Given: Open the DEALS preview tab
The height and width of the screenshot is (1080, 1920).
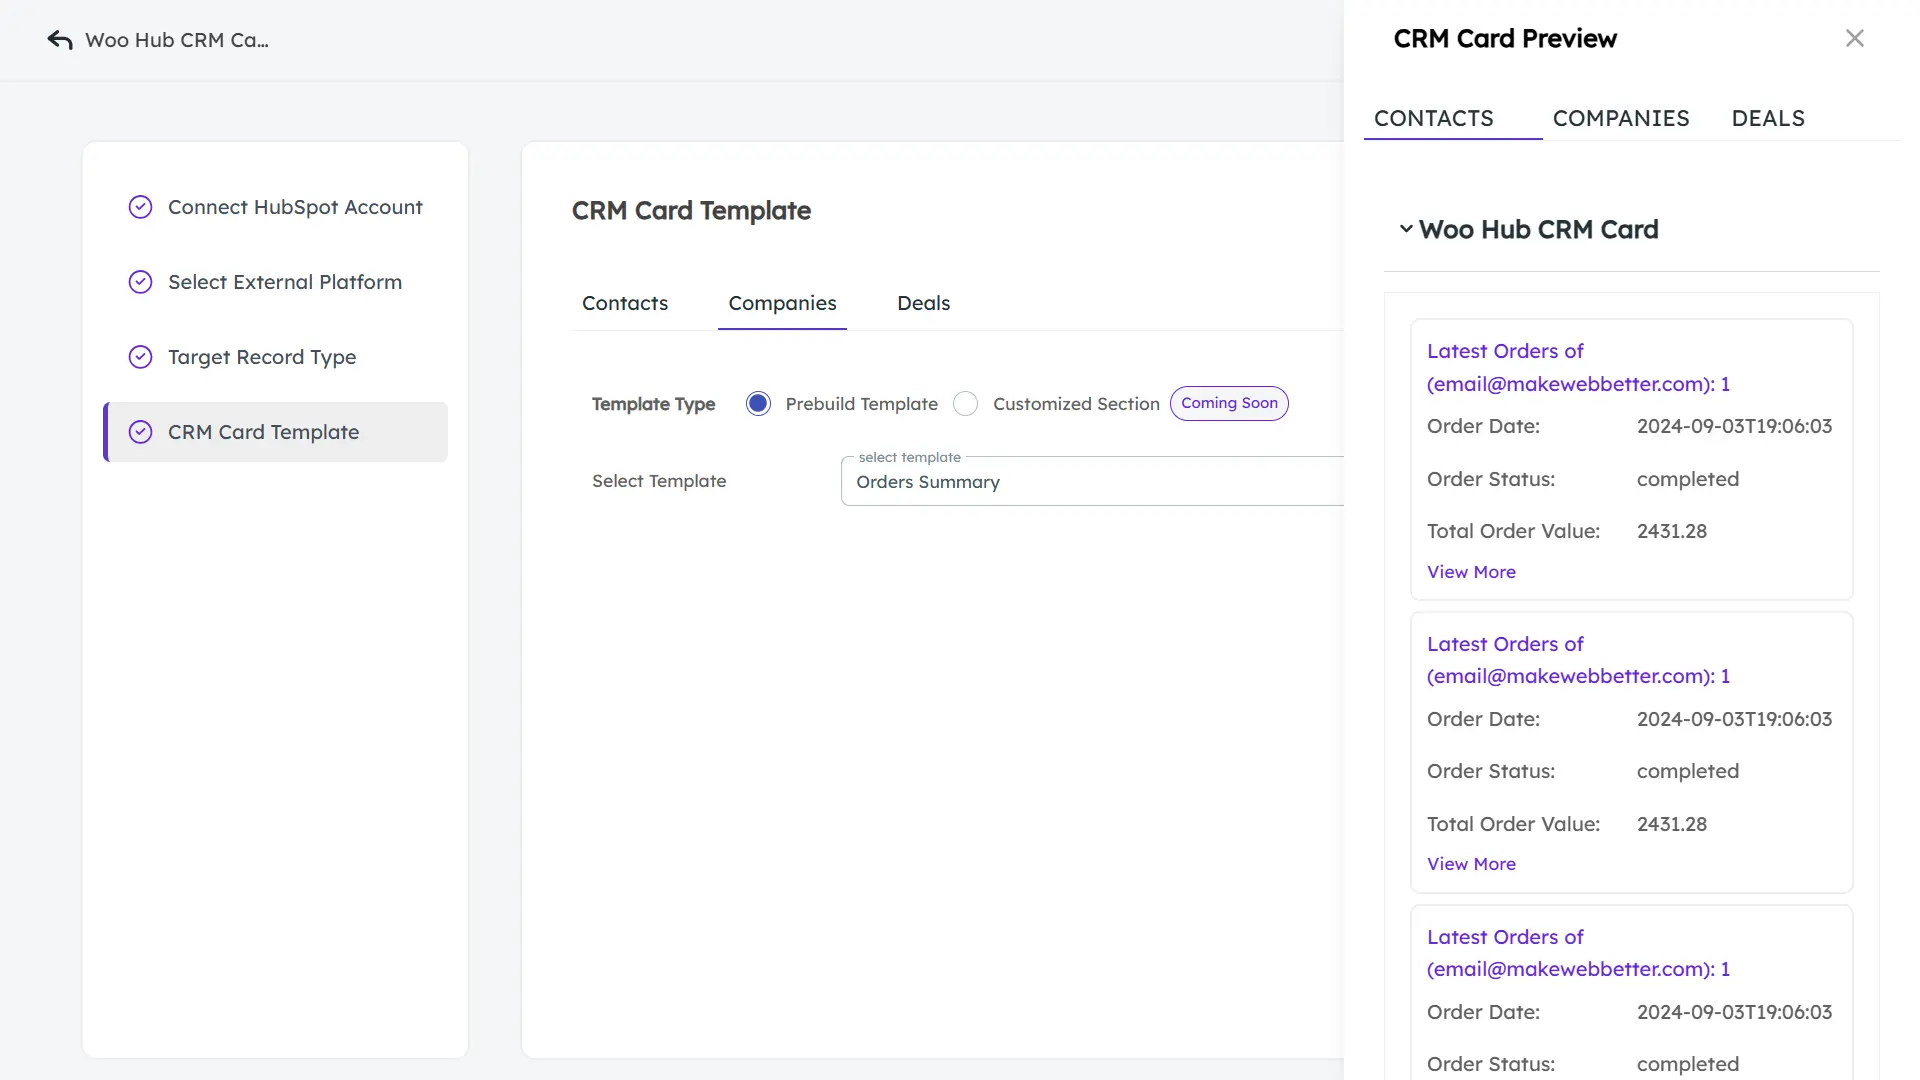Looking at the screenshot, I should point(1768,118).
